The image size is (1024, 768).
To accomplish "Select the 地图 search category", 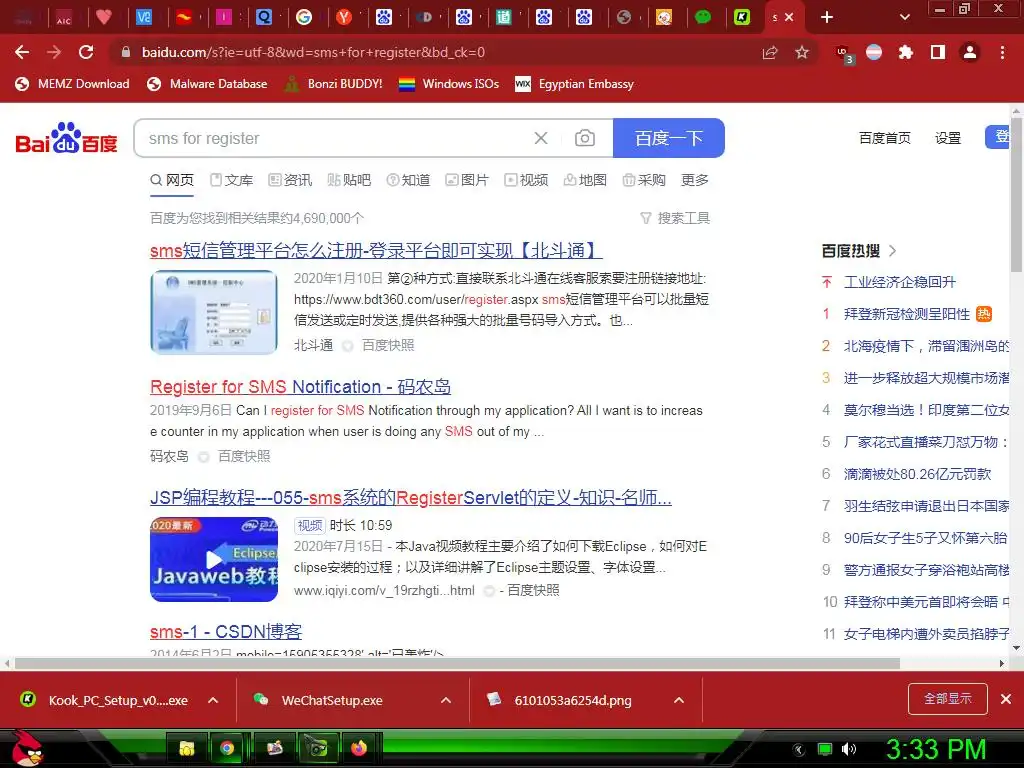I will tap(585, 180).
